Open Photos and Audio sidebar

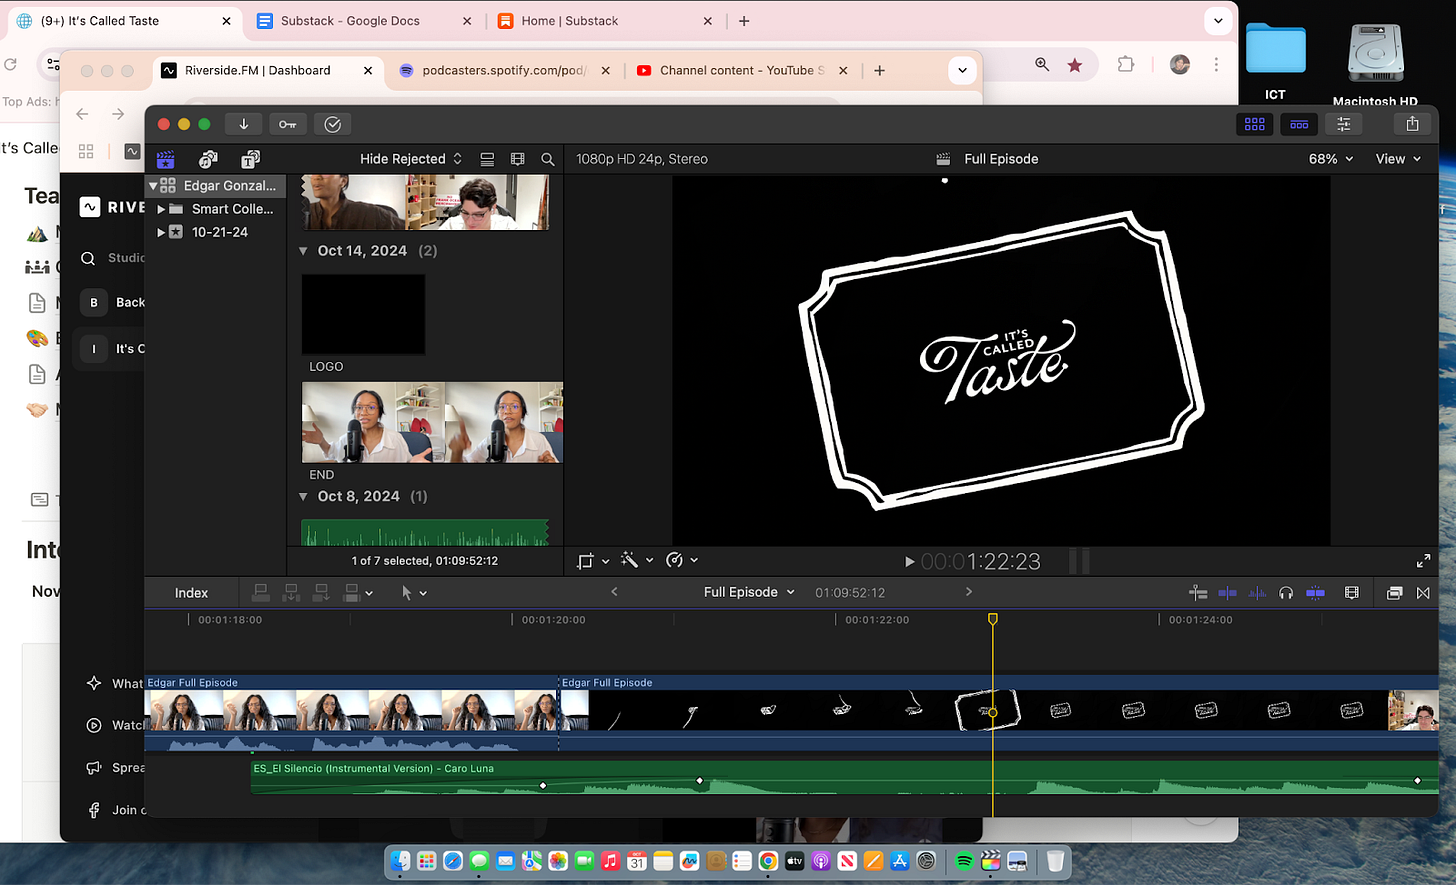(208, 159)
